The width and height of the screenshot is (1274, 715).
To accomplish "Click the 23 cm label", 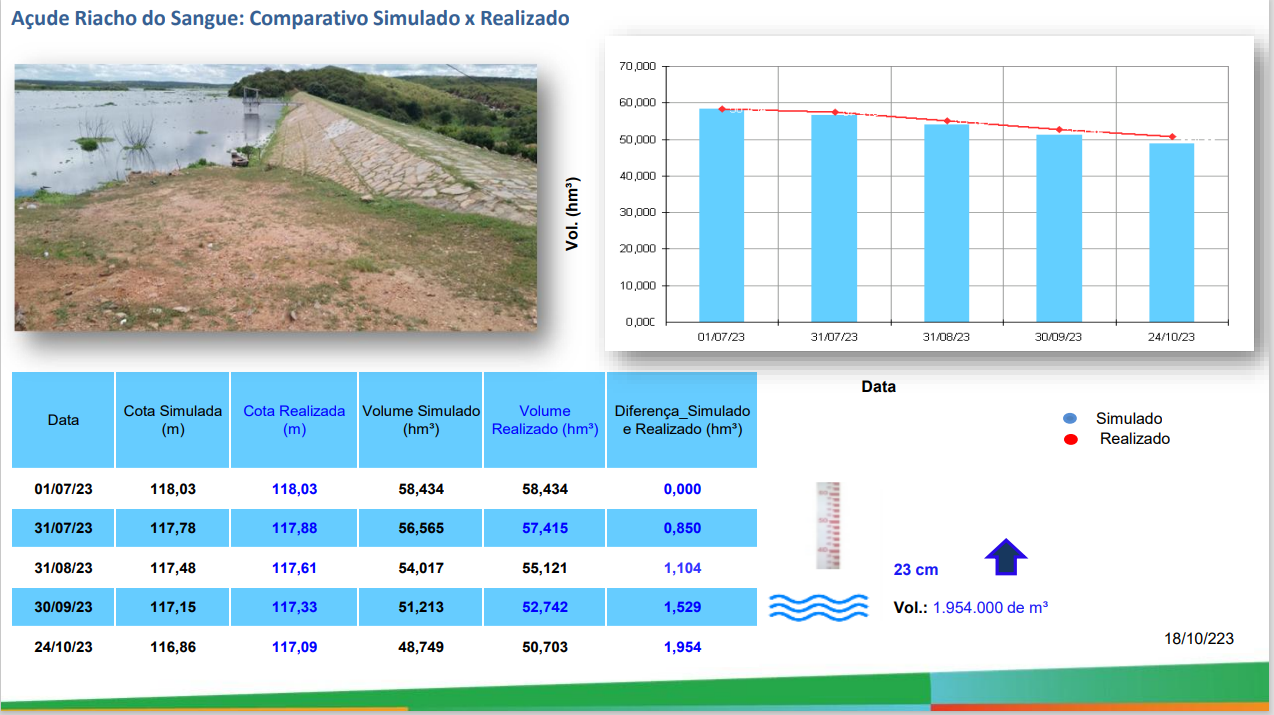I will click(x=916, y=570).
